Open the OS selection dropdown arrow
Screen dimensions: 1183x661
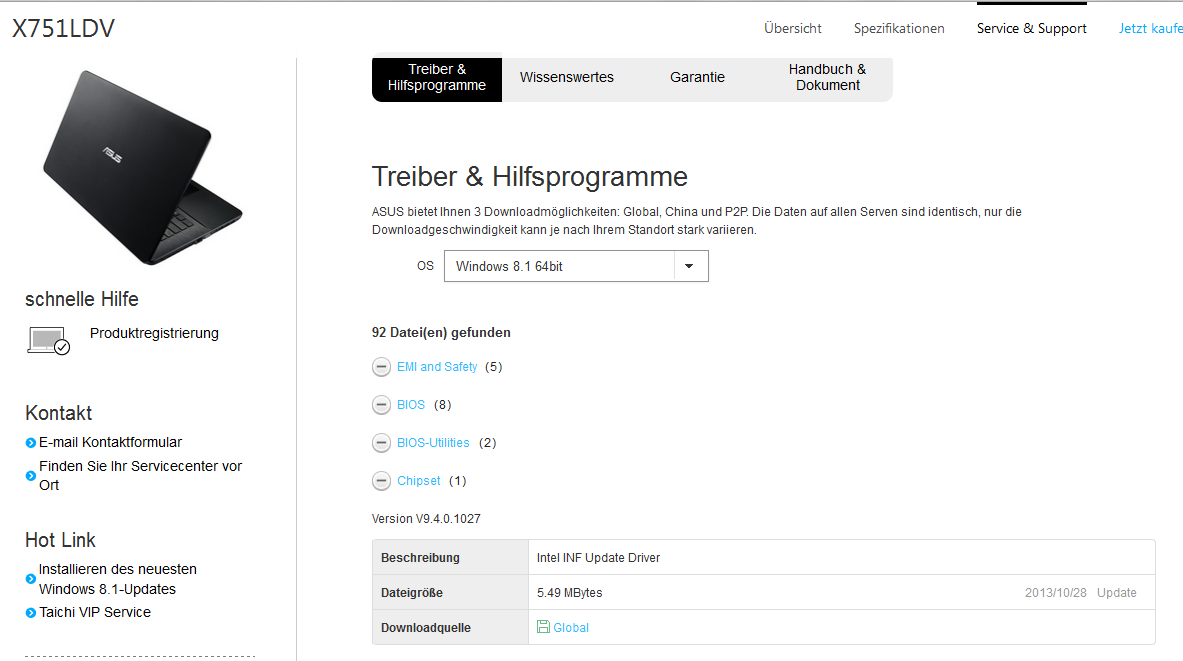(690, 266)
